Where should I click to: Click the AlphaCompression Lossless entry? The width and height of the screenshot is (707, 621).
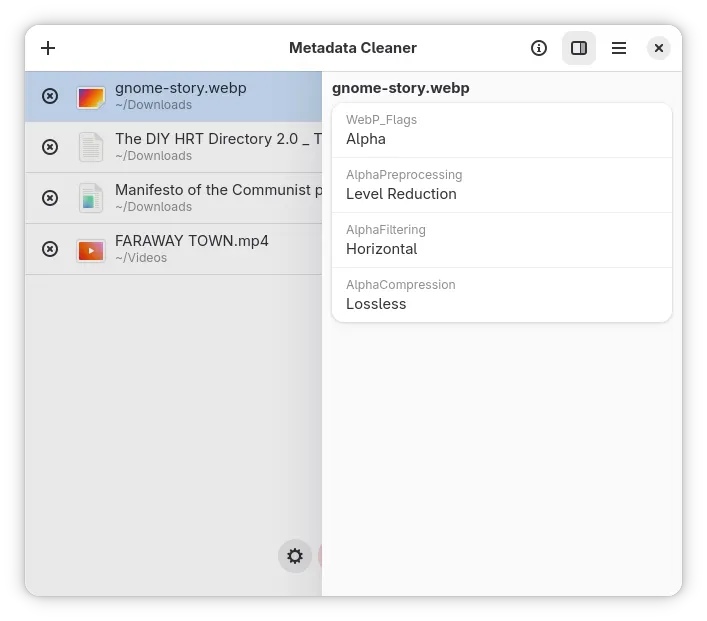coord(502,295)
